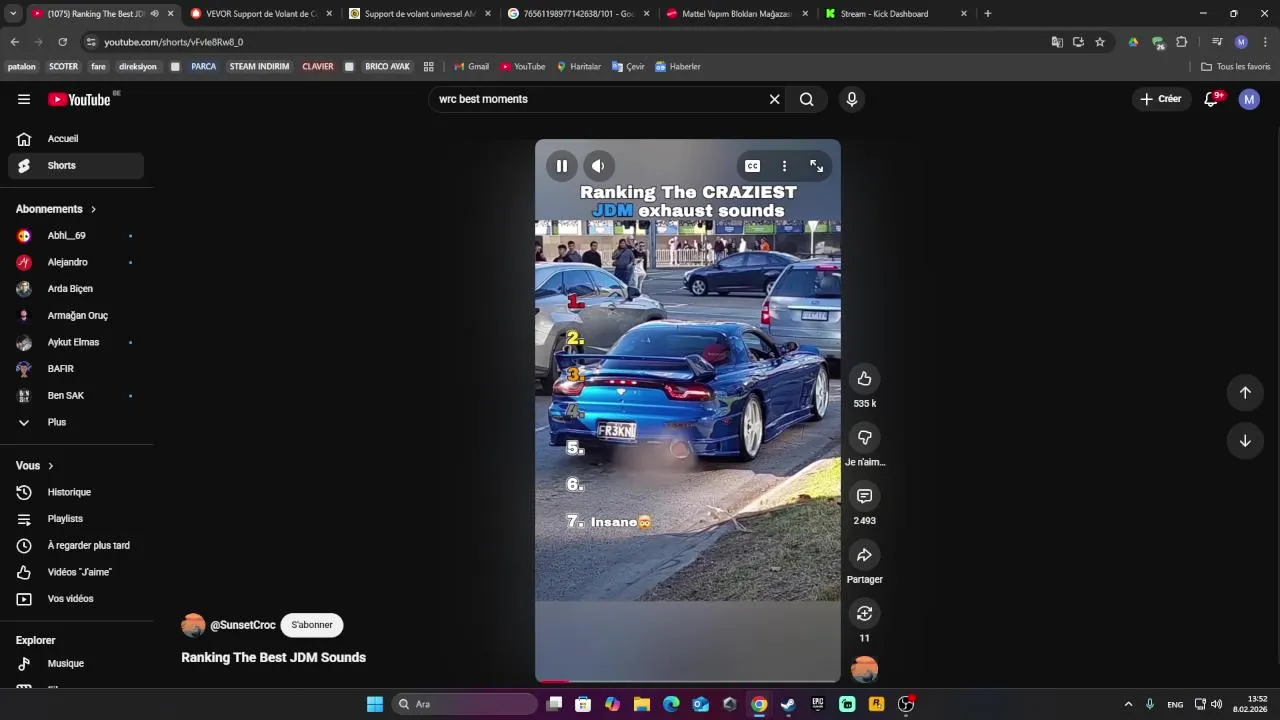Click the taskbar search box Ara
The width and height of the screenshot is (1280, 720).
[x=465, y=704]
